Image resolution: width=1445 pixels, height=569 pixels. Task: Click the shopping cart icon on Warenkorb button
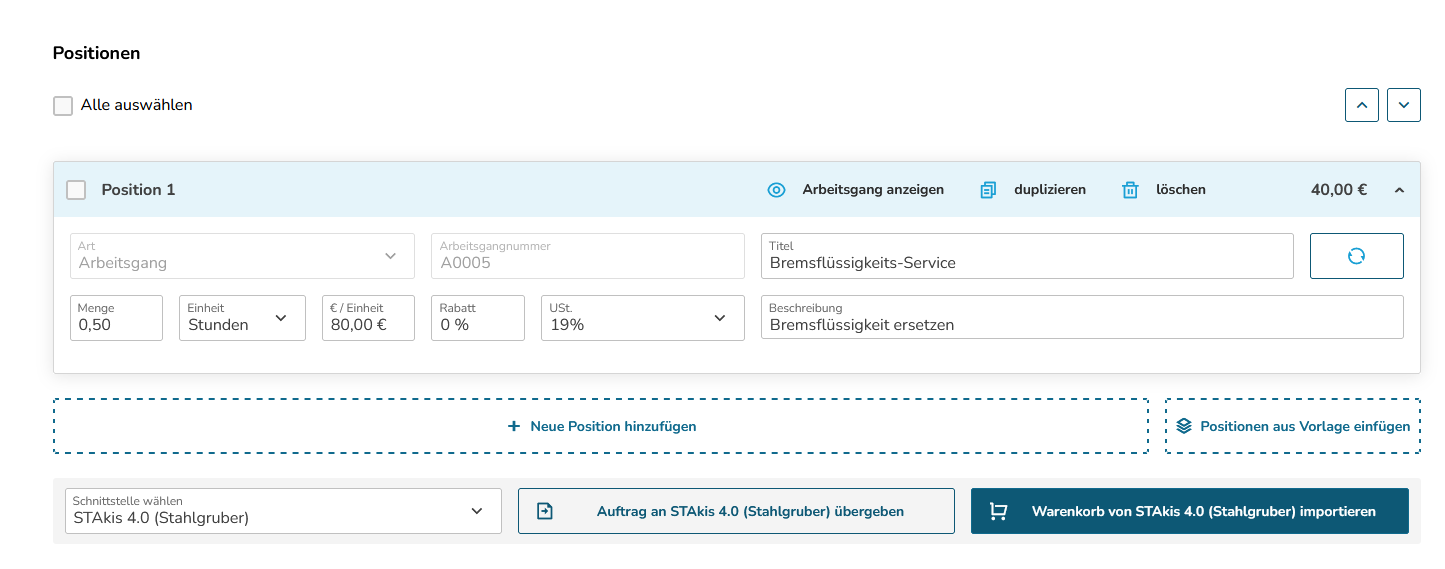(x=998, y=511)
